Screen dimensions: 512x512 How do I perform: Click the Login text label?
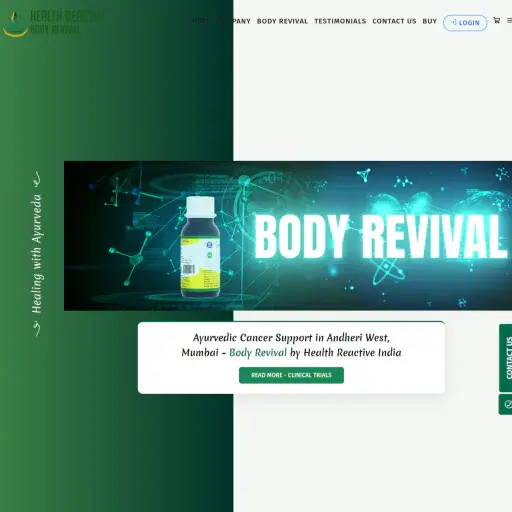(x=469, y=23)
